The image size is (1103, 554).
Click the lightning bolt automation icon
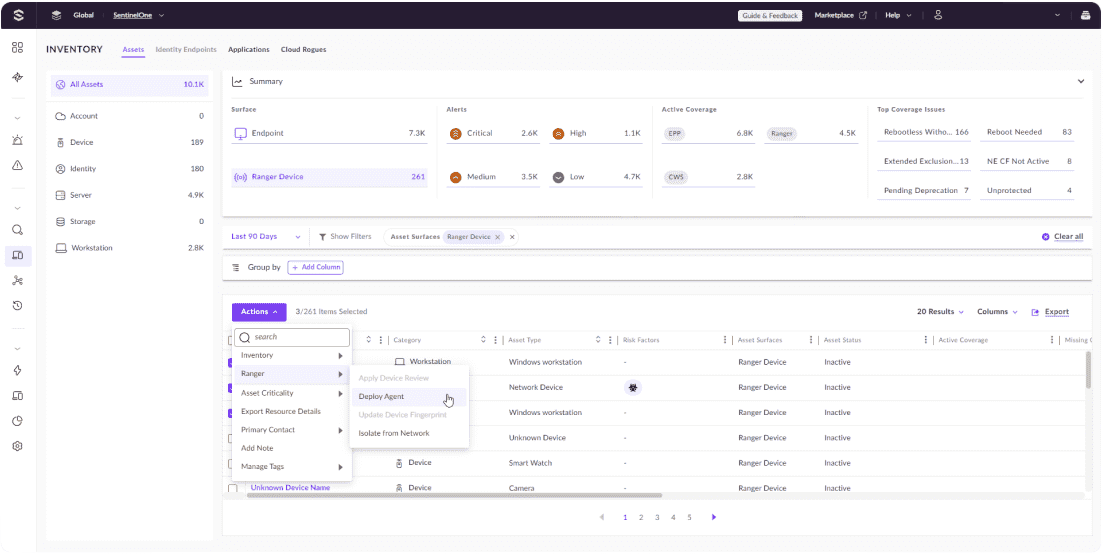pos(17,370)
